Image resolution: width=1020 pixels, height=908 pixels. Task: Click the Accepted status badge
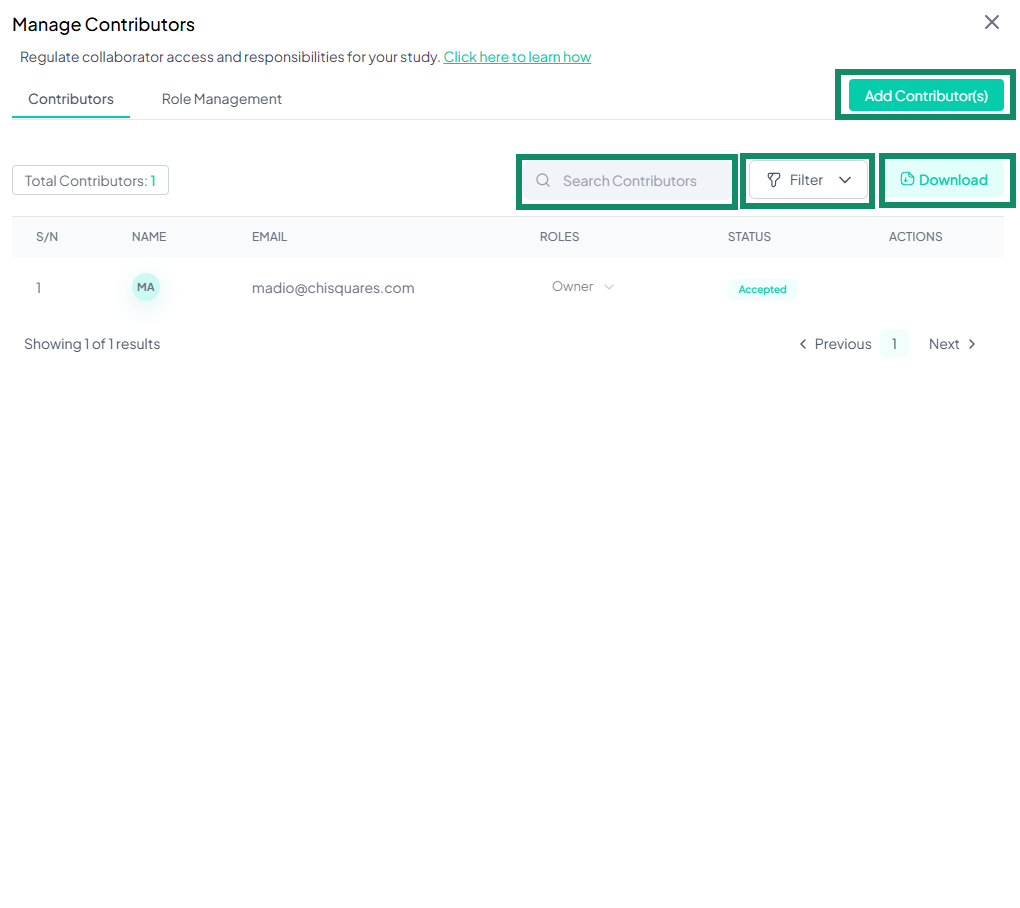(x=762, y=289)
